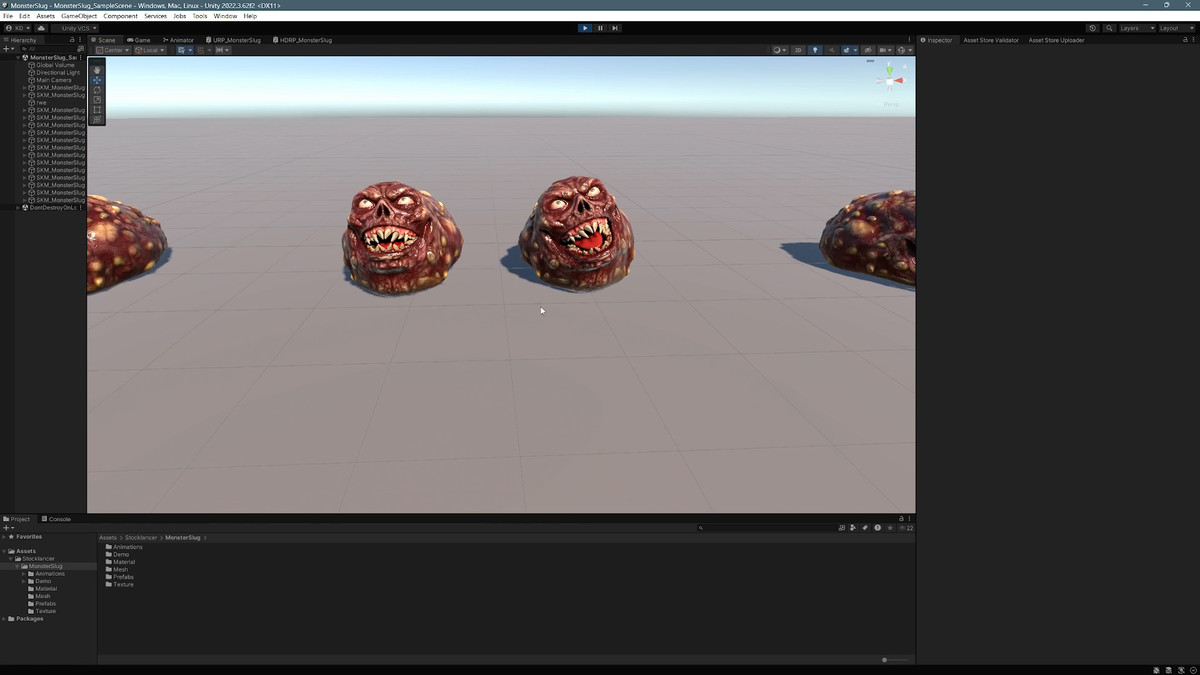Toggle 2D view mode in Scene
The height and width of the screenshot is (675, 1200).
coord(798,50)
